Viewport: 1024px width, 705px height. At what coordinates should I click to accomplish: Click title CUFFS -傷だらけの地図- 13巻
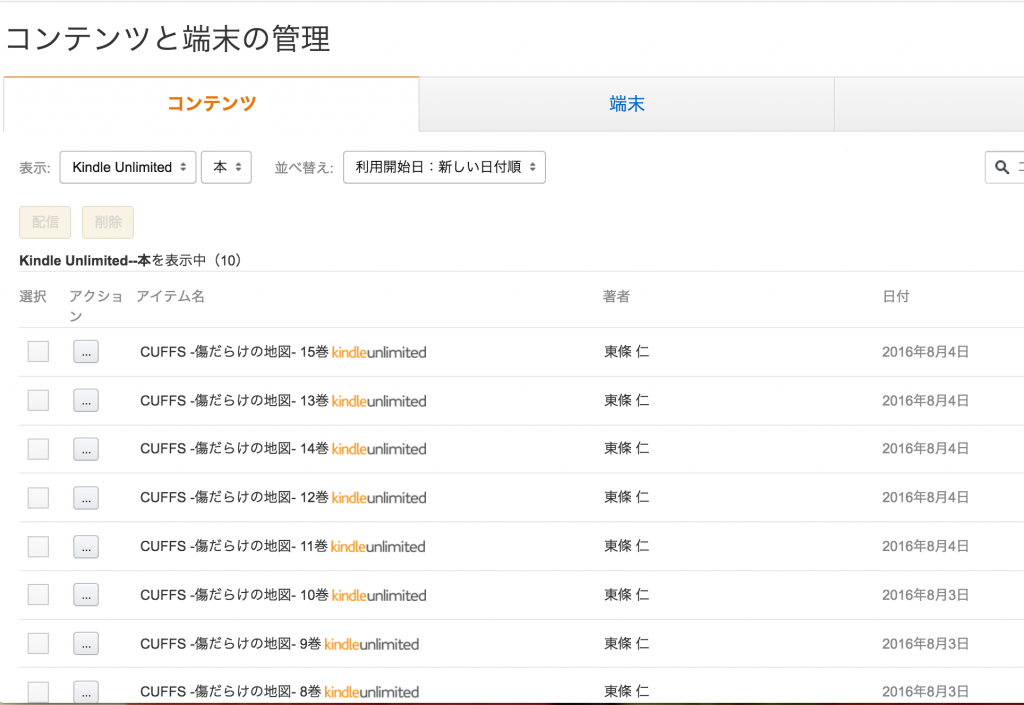click(x=234, y=401)
